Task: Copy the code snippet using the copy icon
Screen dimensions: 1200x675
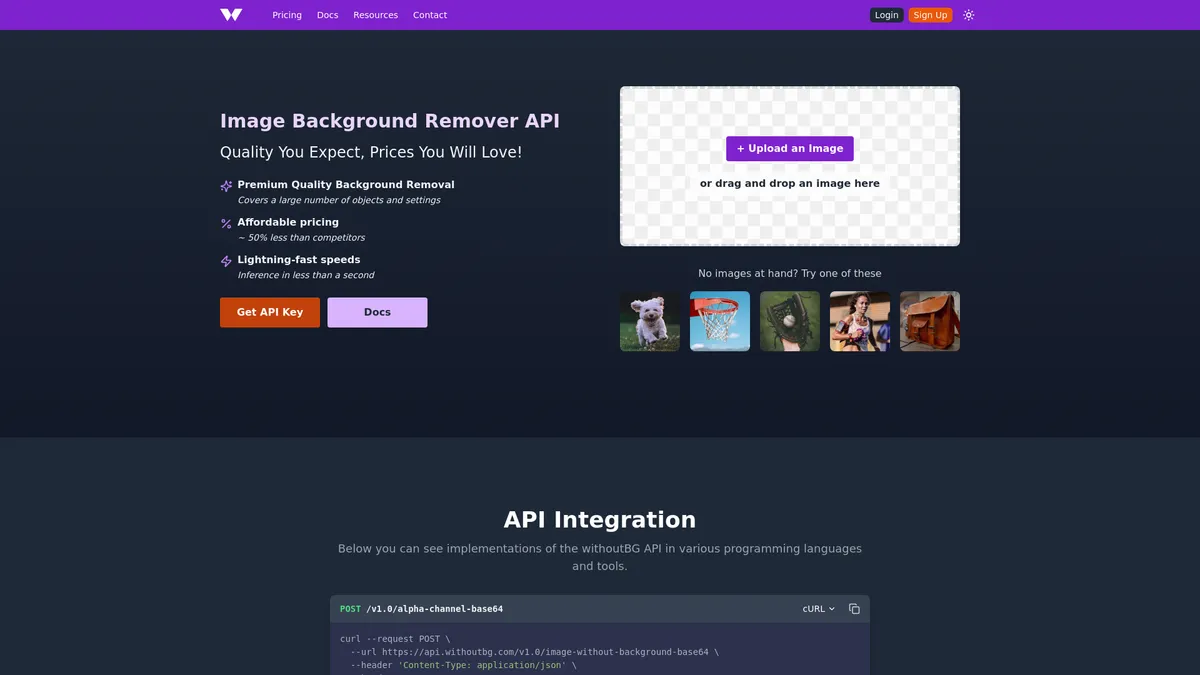Action: [x=854, y=608]
